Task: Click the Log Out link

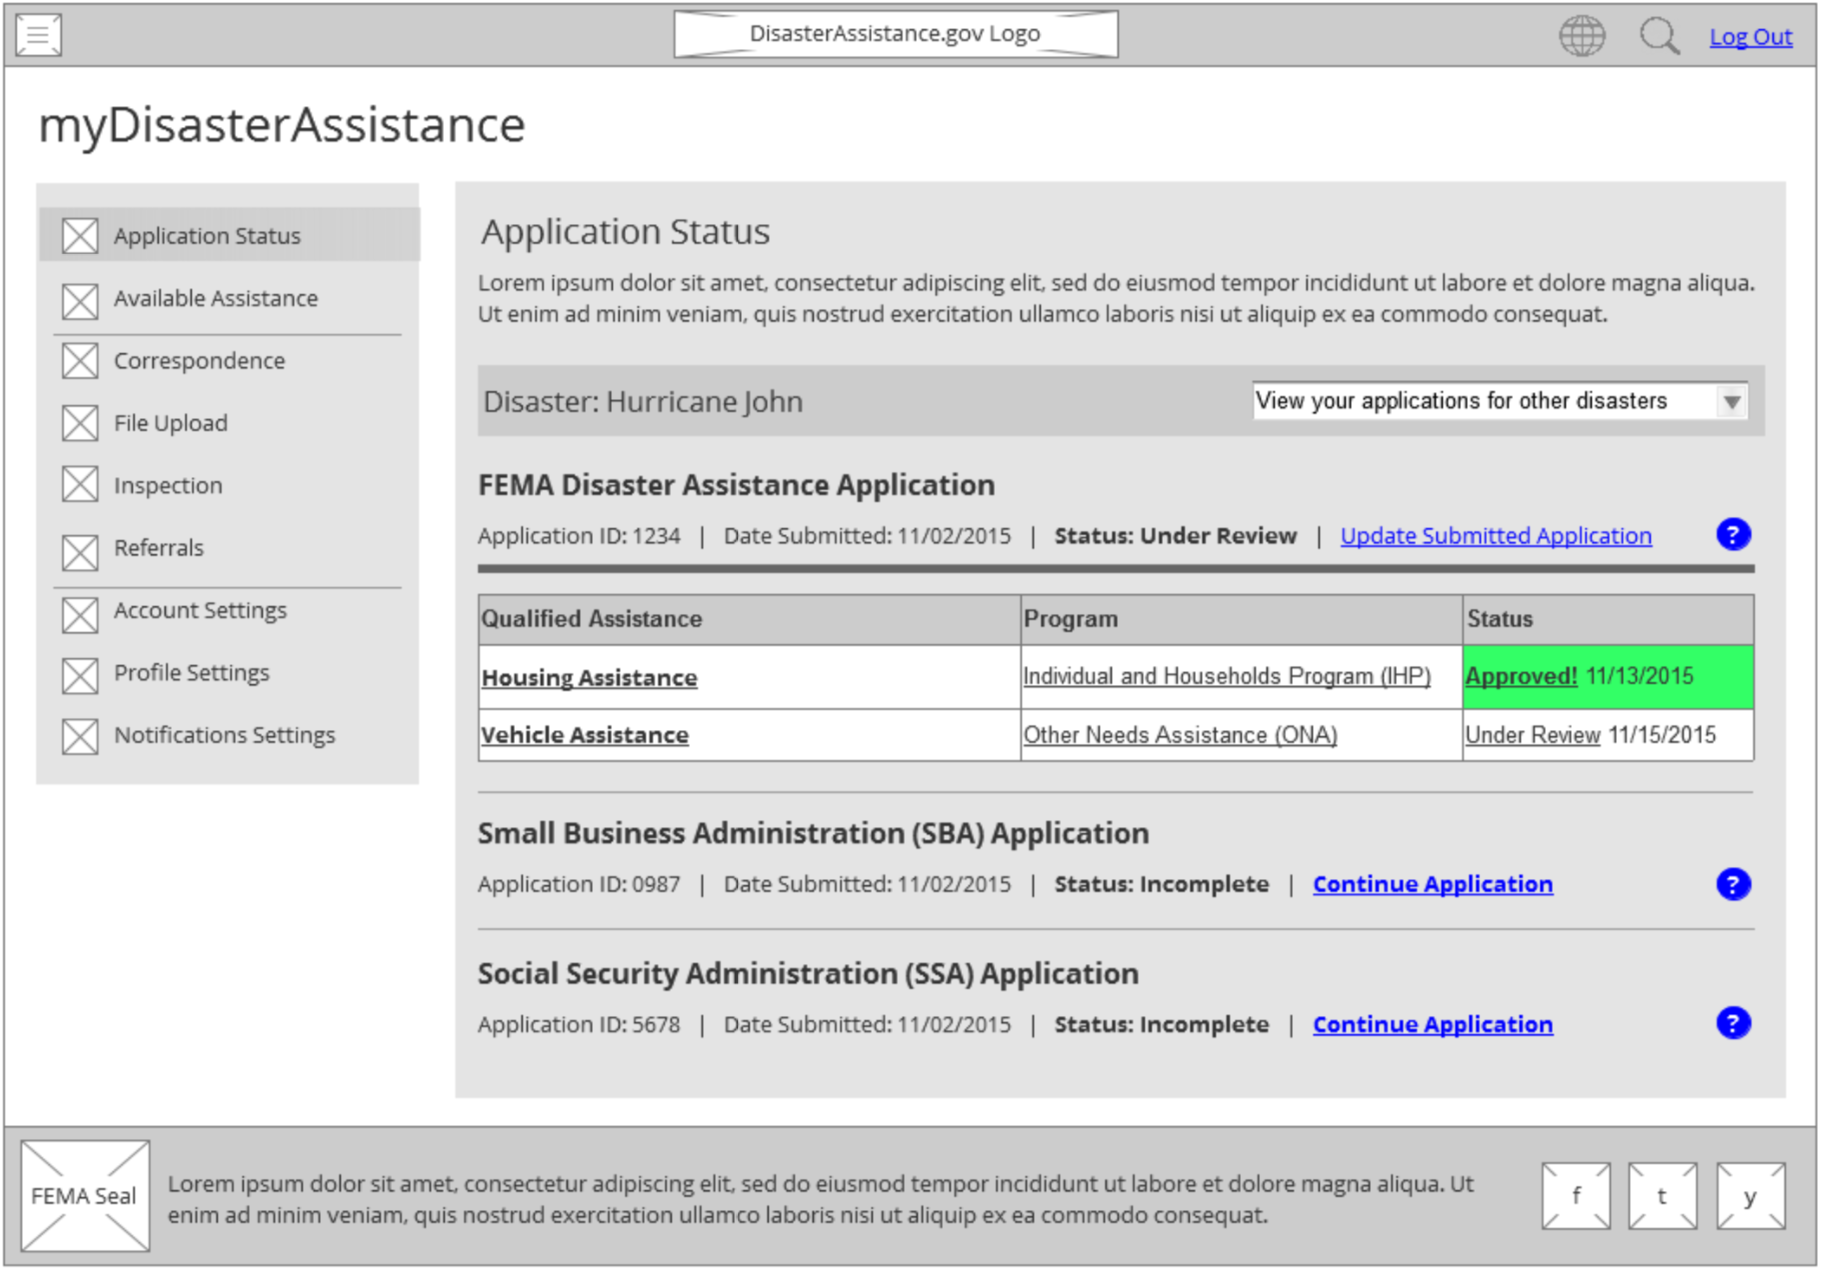Action: click(x=1750, y=37)
